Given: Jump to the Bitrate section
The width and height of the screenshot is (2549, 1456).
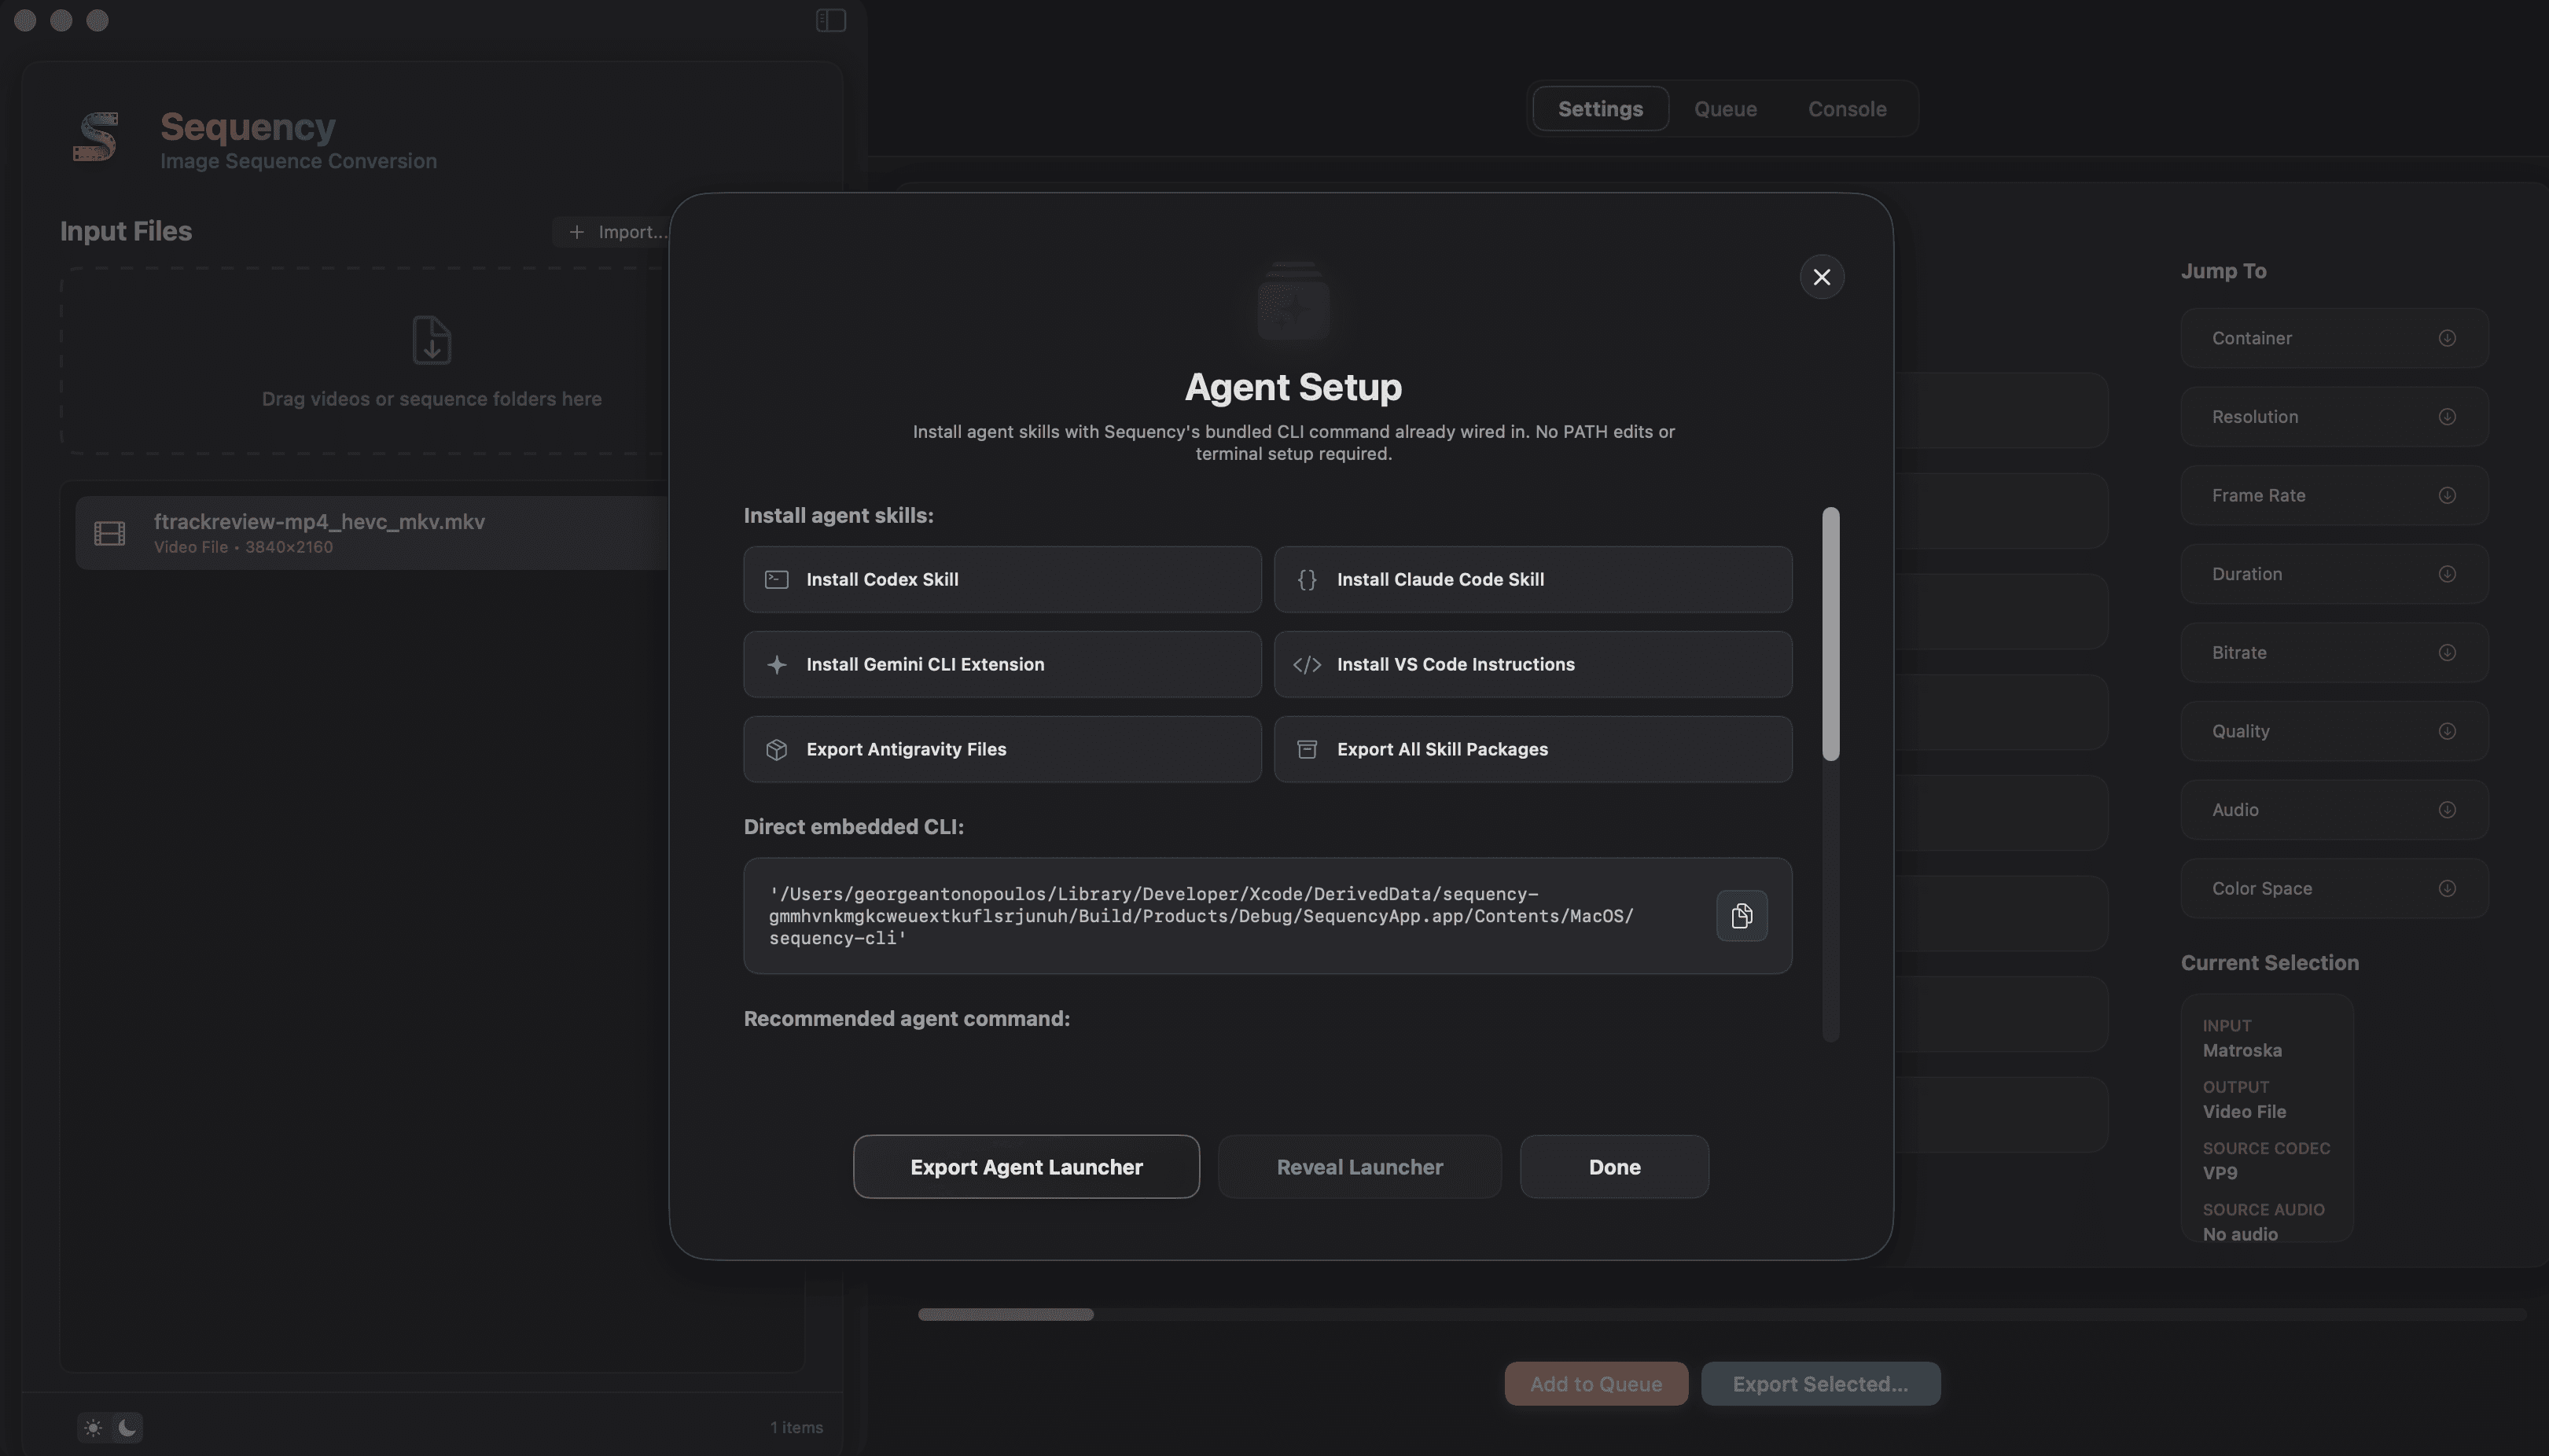Looking at the screenshot, I should coord(2334,653).
